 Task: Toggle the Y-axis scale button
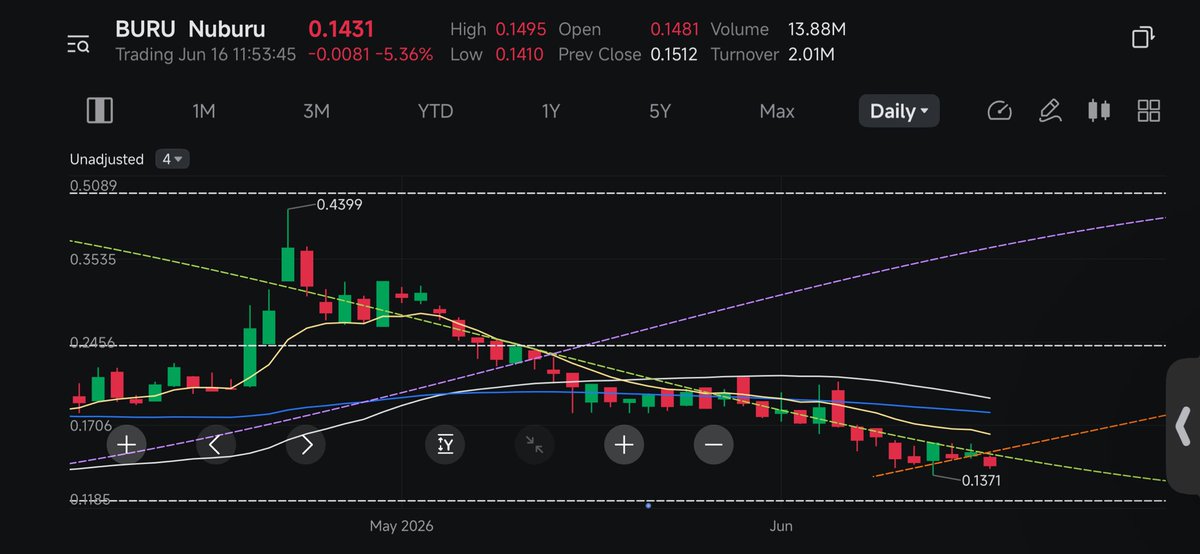(445, 444)
